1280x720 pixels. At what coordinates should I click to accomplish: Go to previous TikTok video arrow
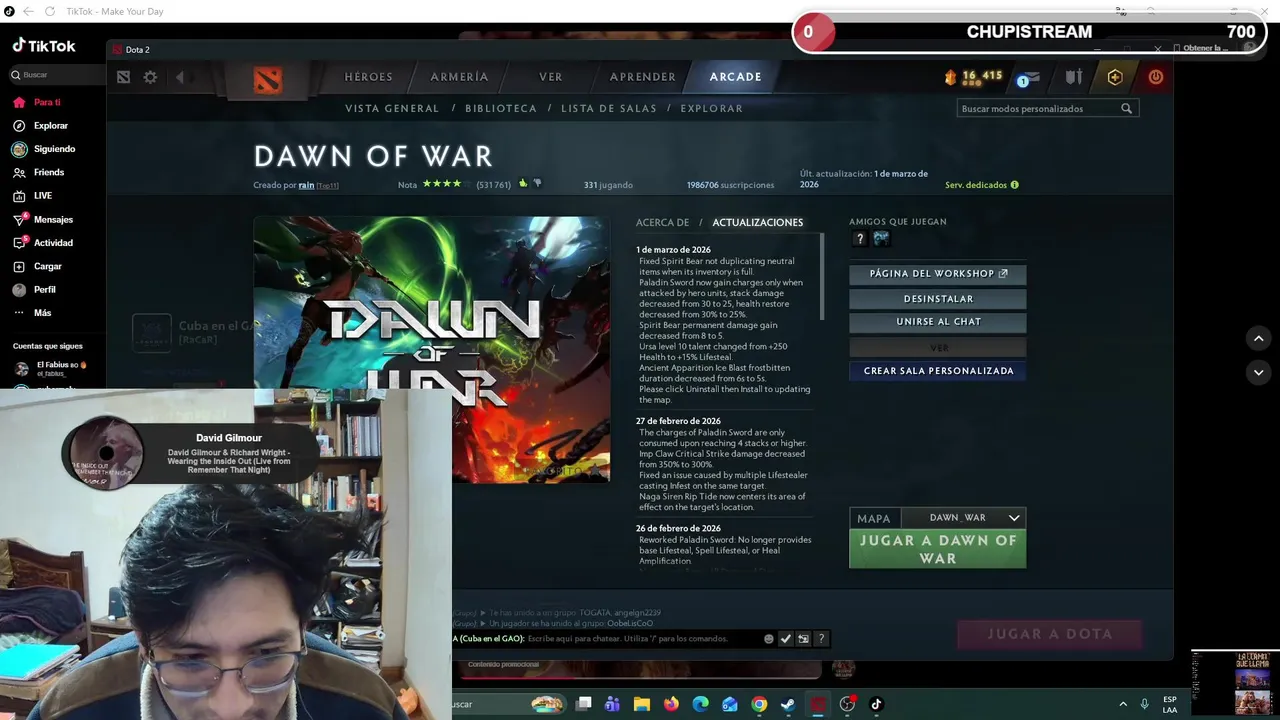point(1258,339)
